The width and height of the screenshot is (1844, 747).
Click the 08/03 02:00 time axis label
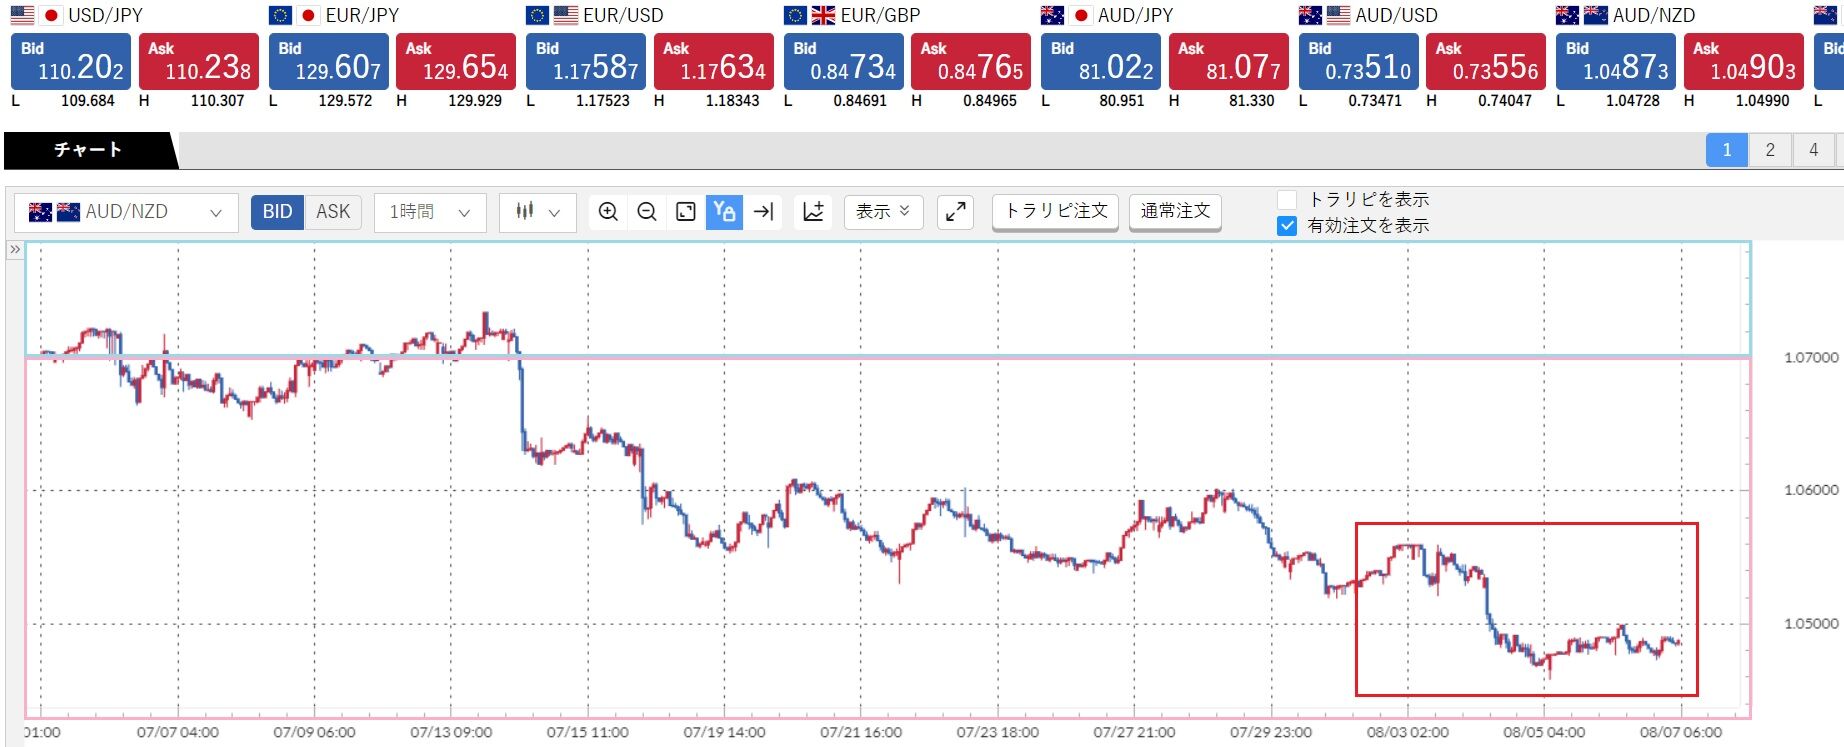pos(1408,732)
